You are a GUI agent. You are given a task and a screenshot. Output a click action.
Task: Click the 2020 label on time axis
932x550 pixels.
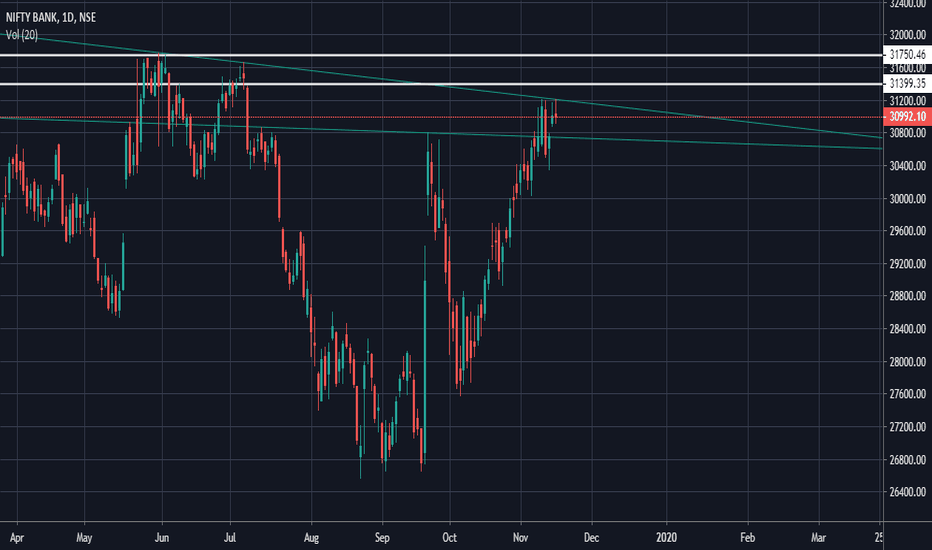(666, 538)
